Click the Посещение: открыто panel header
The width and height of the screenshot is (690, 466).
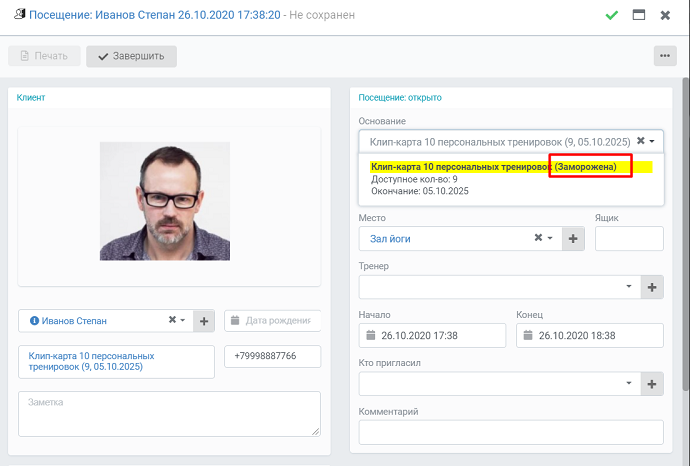[x=400, y=98]
